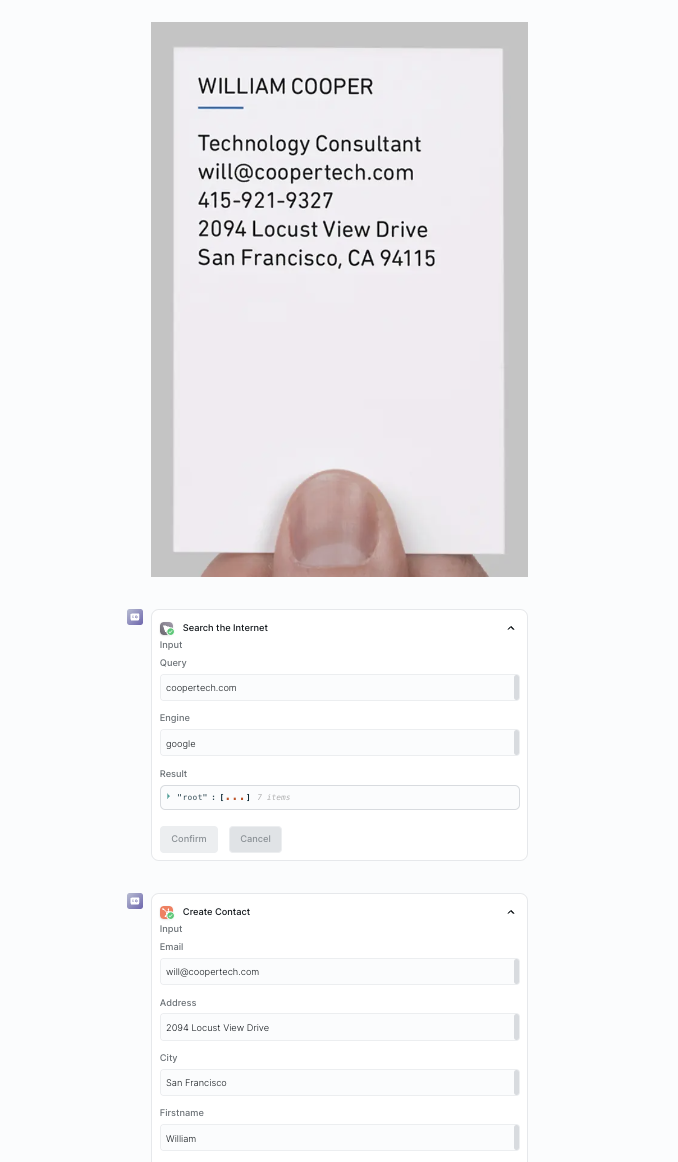The height and width of the screenshot is (1162, 678).
Task: Click the Search the Internet tool icon
Action: click(x=167, y=628)
